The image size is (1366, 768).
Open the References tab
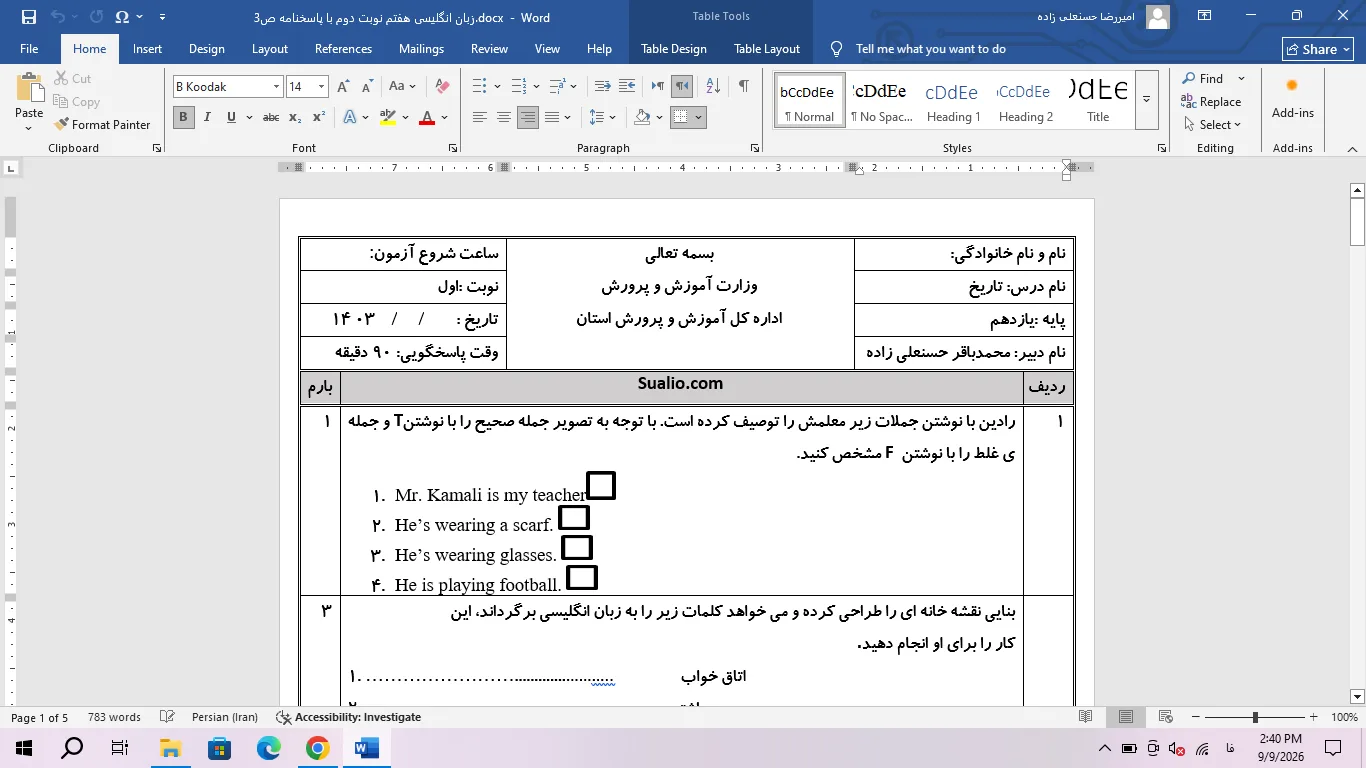pos(343,49)
